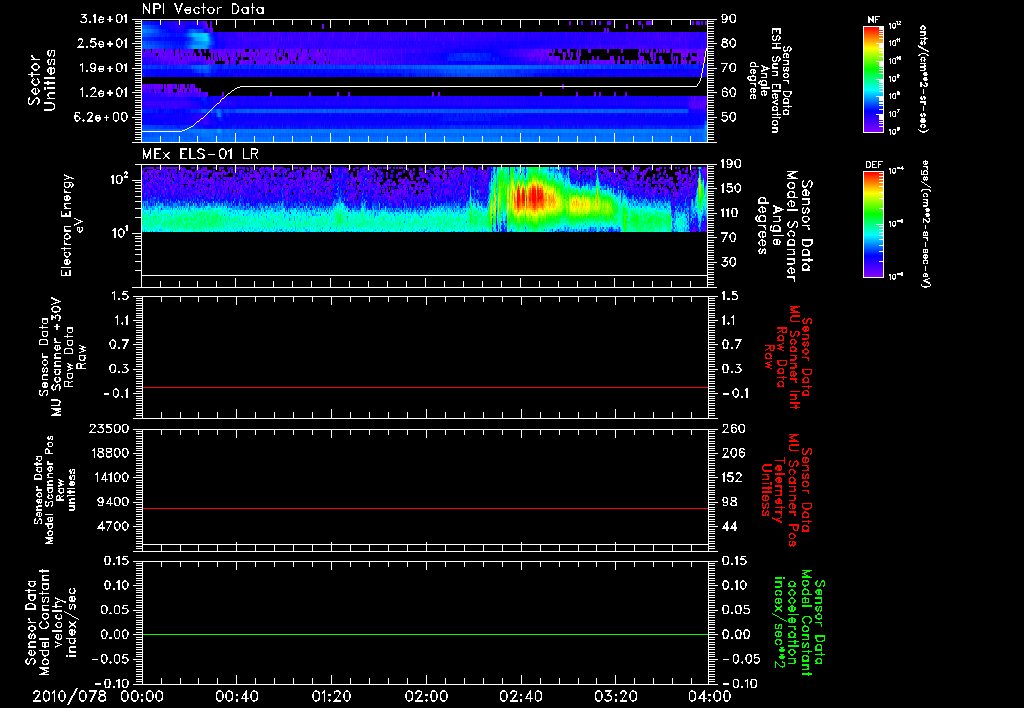
Task: Click the '206' telemetry axis value
Action: (x=733, y=453)
